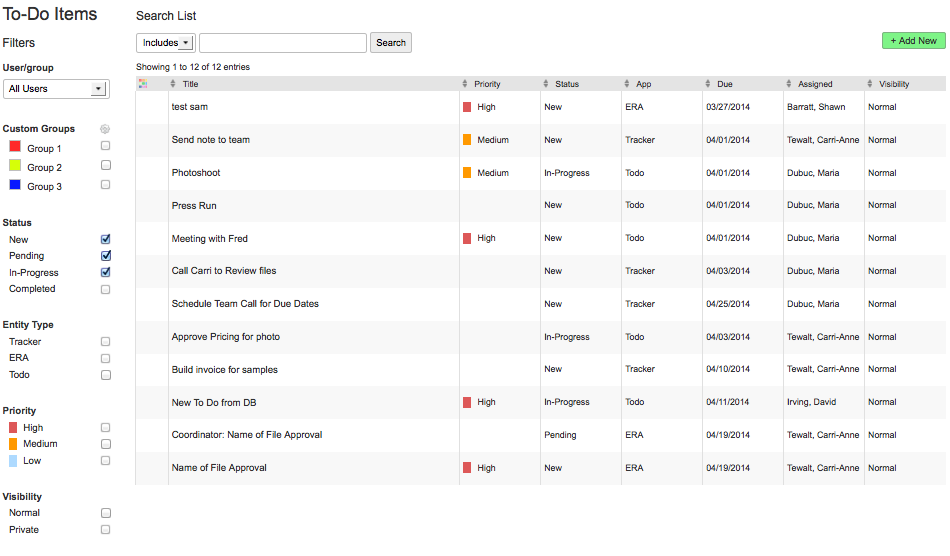Filter by High priority checkbox
Viewport: 950px width, 556px height.
point(105,428)
